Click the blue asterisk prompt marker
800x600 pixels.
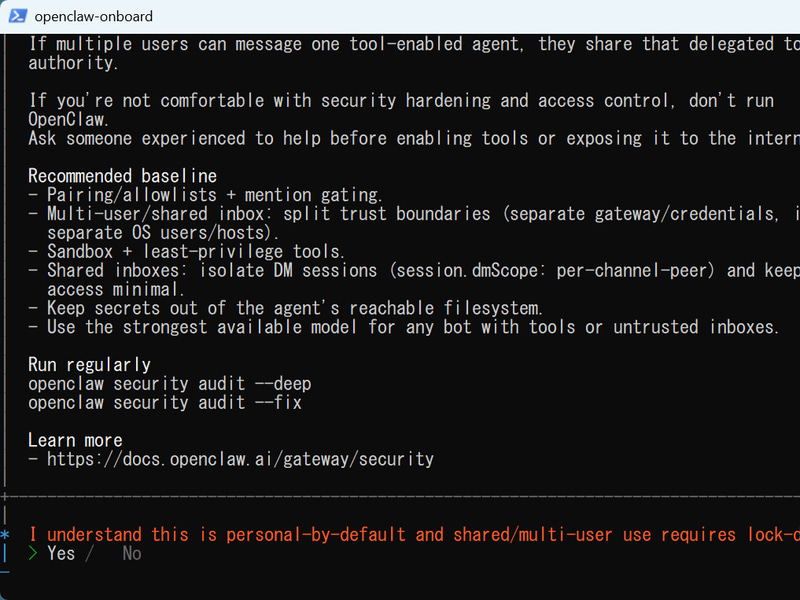(x=5, y=535)
